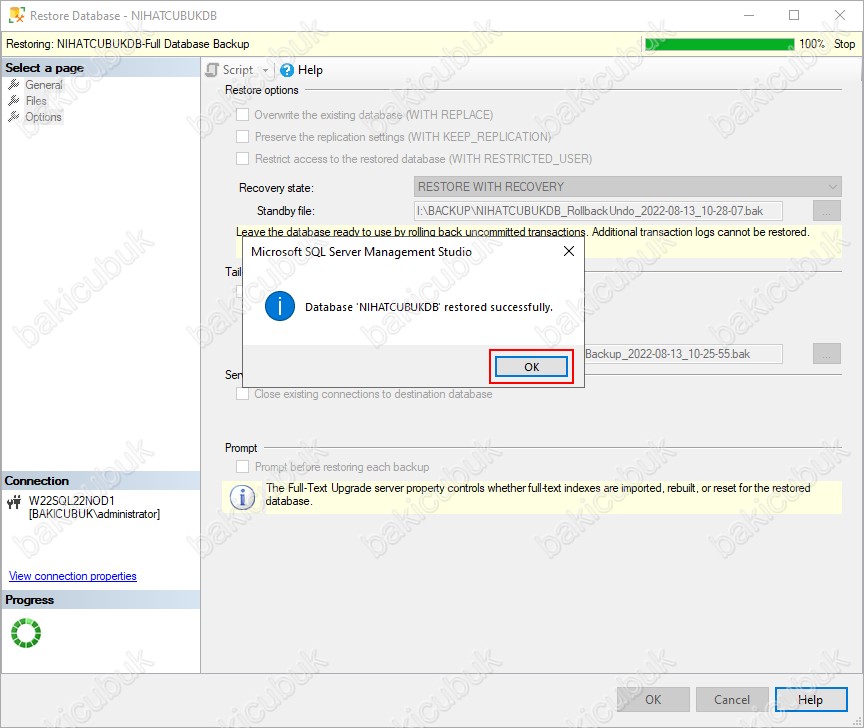Open the Files page
Image resolution: width=864 pixels, height=728 pixels.
(x=36, y=101)
